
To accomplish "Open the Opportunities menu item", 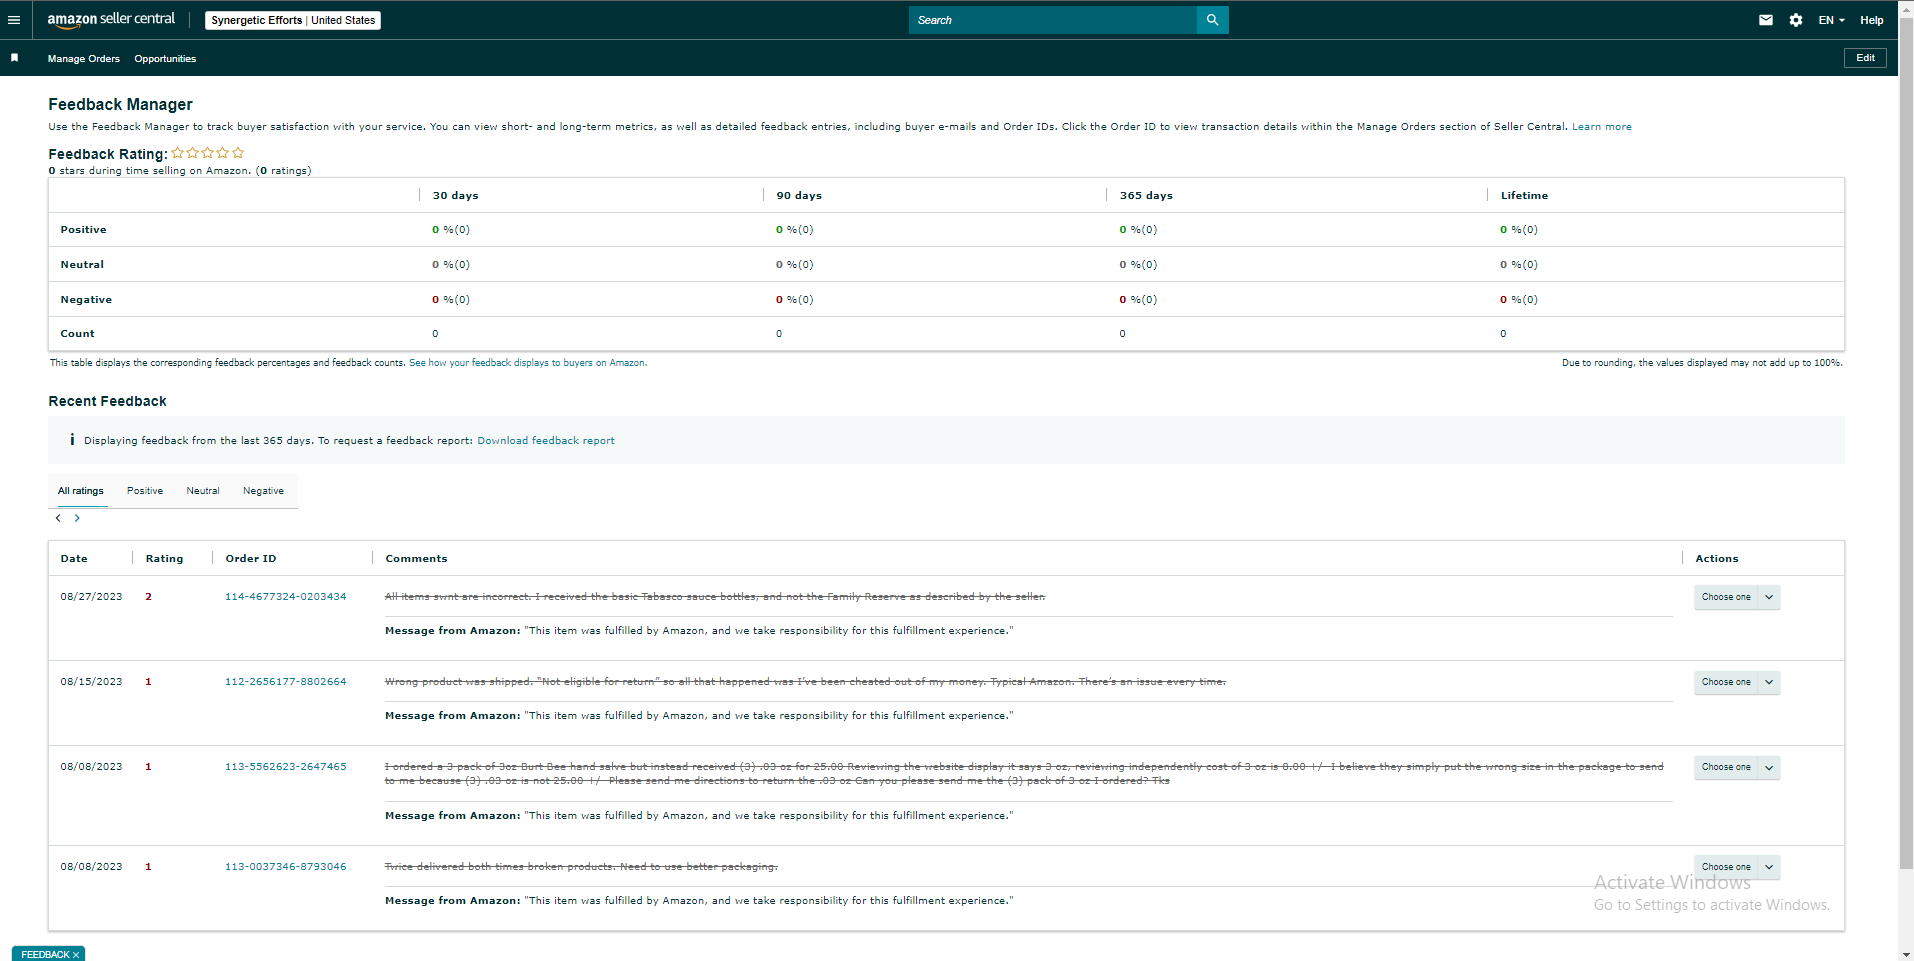I will coord(165,59).
